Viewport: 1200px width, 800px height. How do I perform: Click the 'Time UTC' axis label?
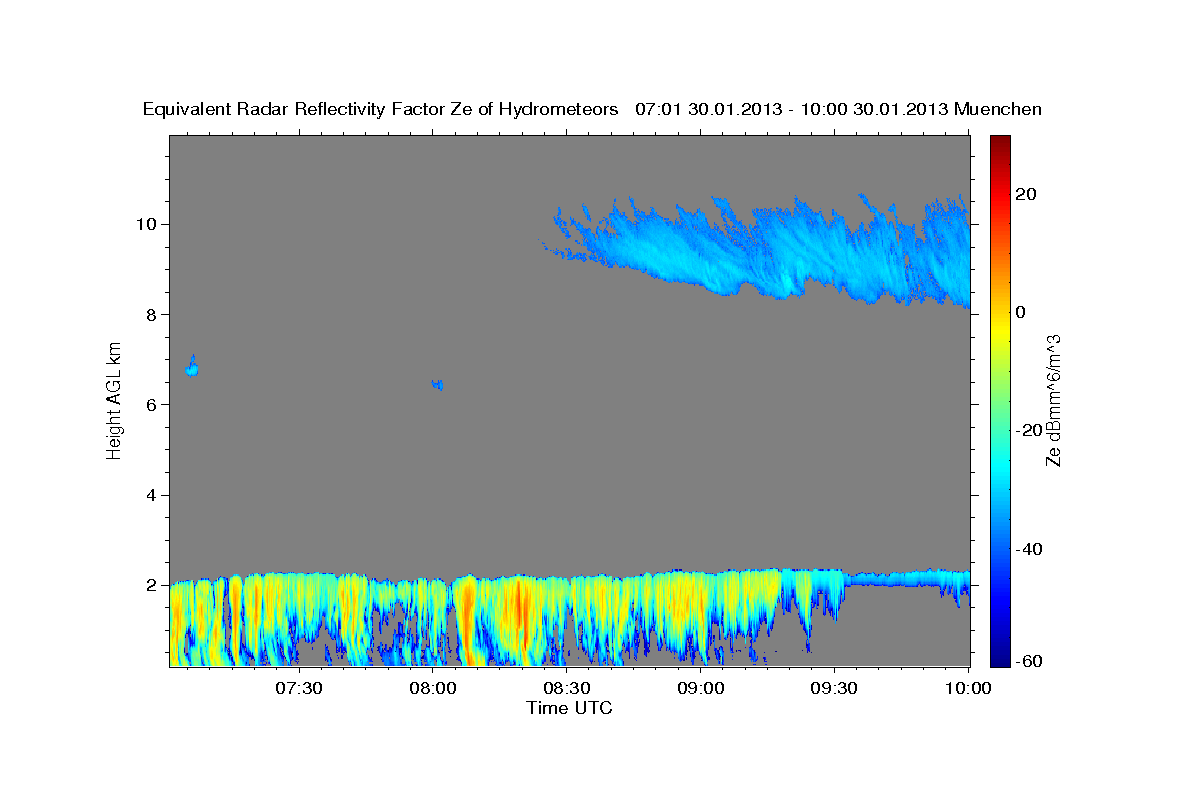[x=569, y=708]
